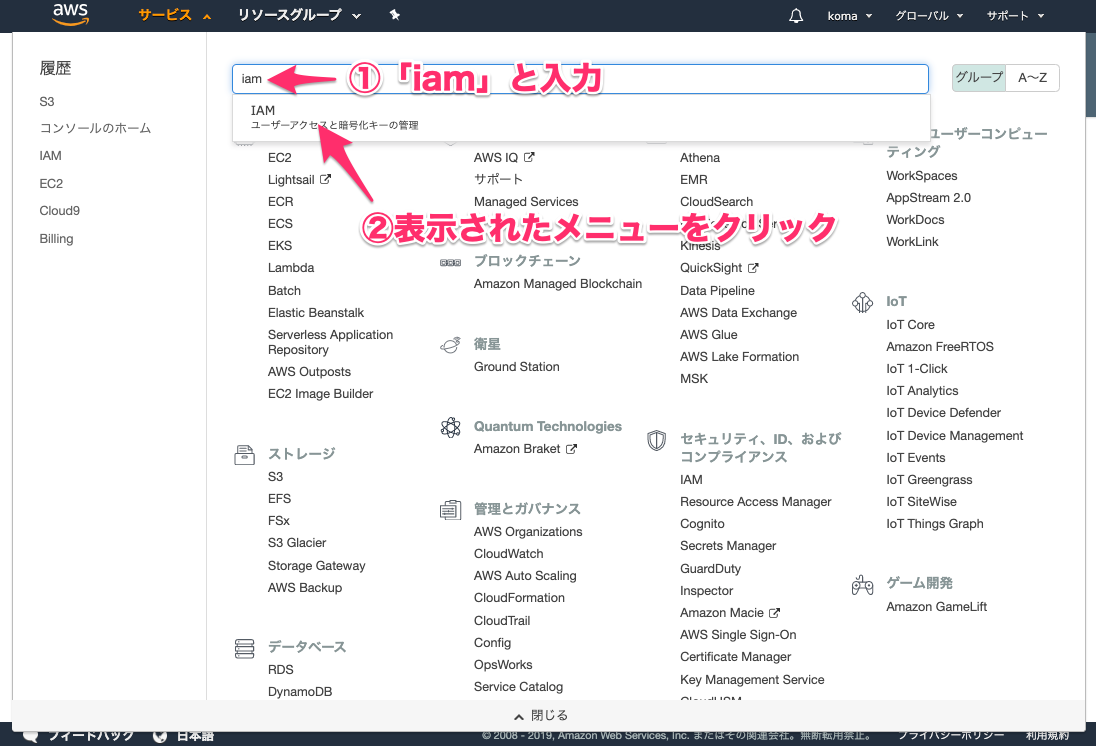Screen dimensions: 1096x746
Task: Open the koma account dropdown
Action: [849, 15]
